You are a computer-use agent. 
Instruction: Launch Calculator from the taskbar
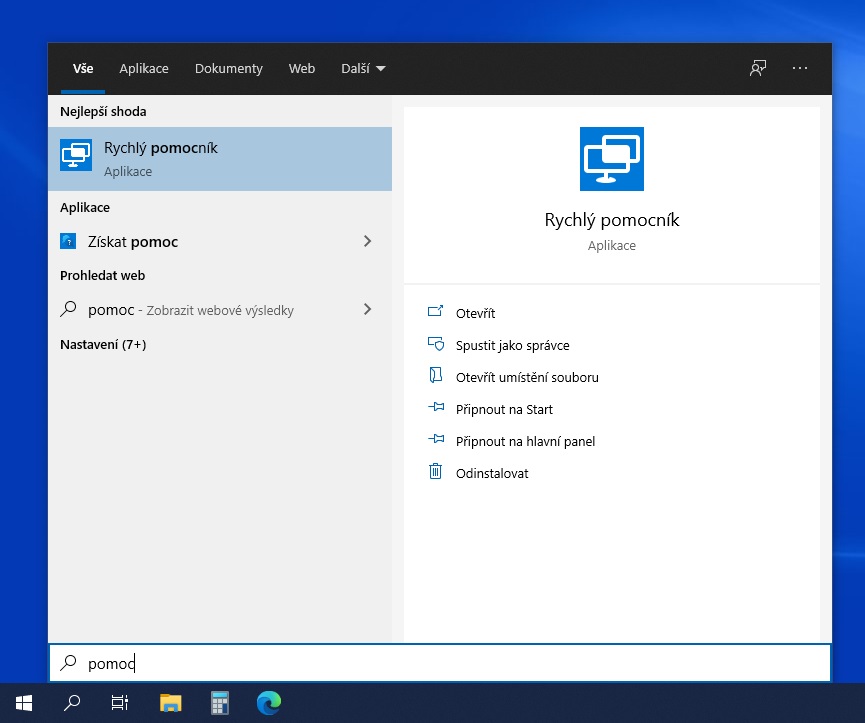[220, 703]
